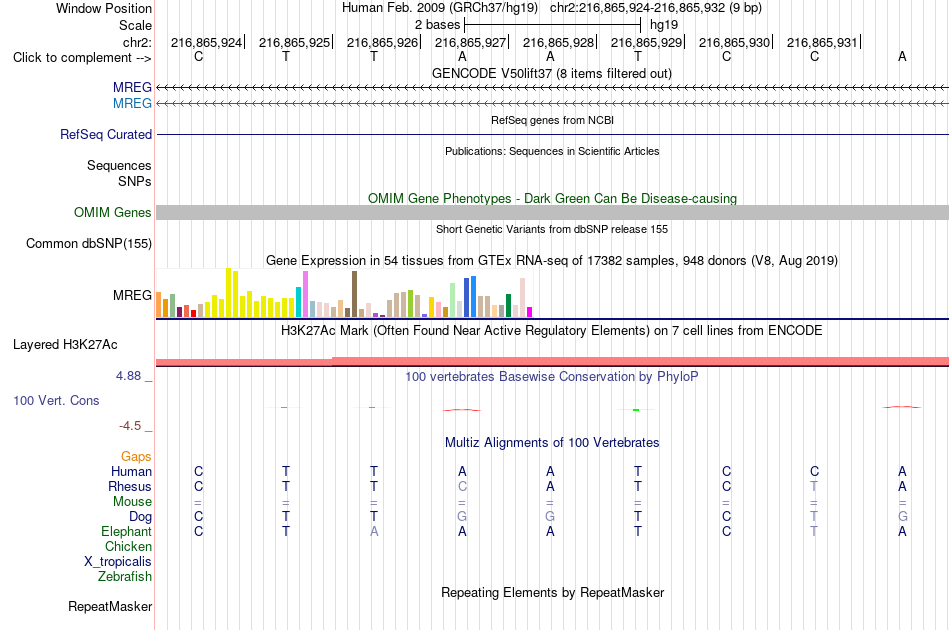Click the header text 'Human Feb. 2009 (GRCh37/hg19)'
Image resolution: width=950 pixels, height=630 pixels.
pyautogui.click(x=440, y=8)
